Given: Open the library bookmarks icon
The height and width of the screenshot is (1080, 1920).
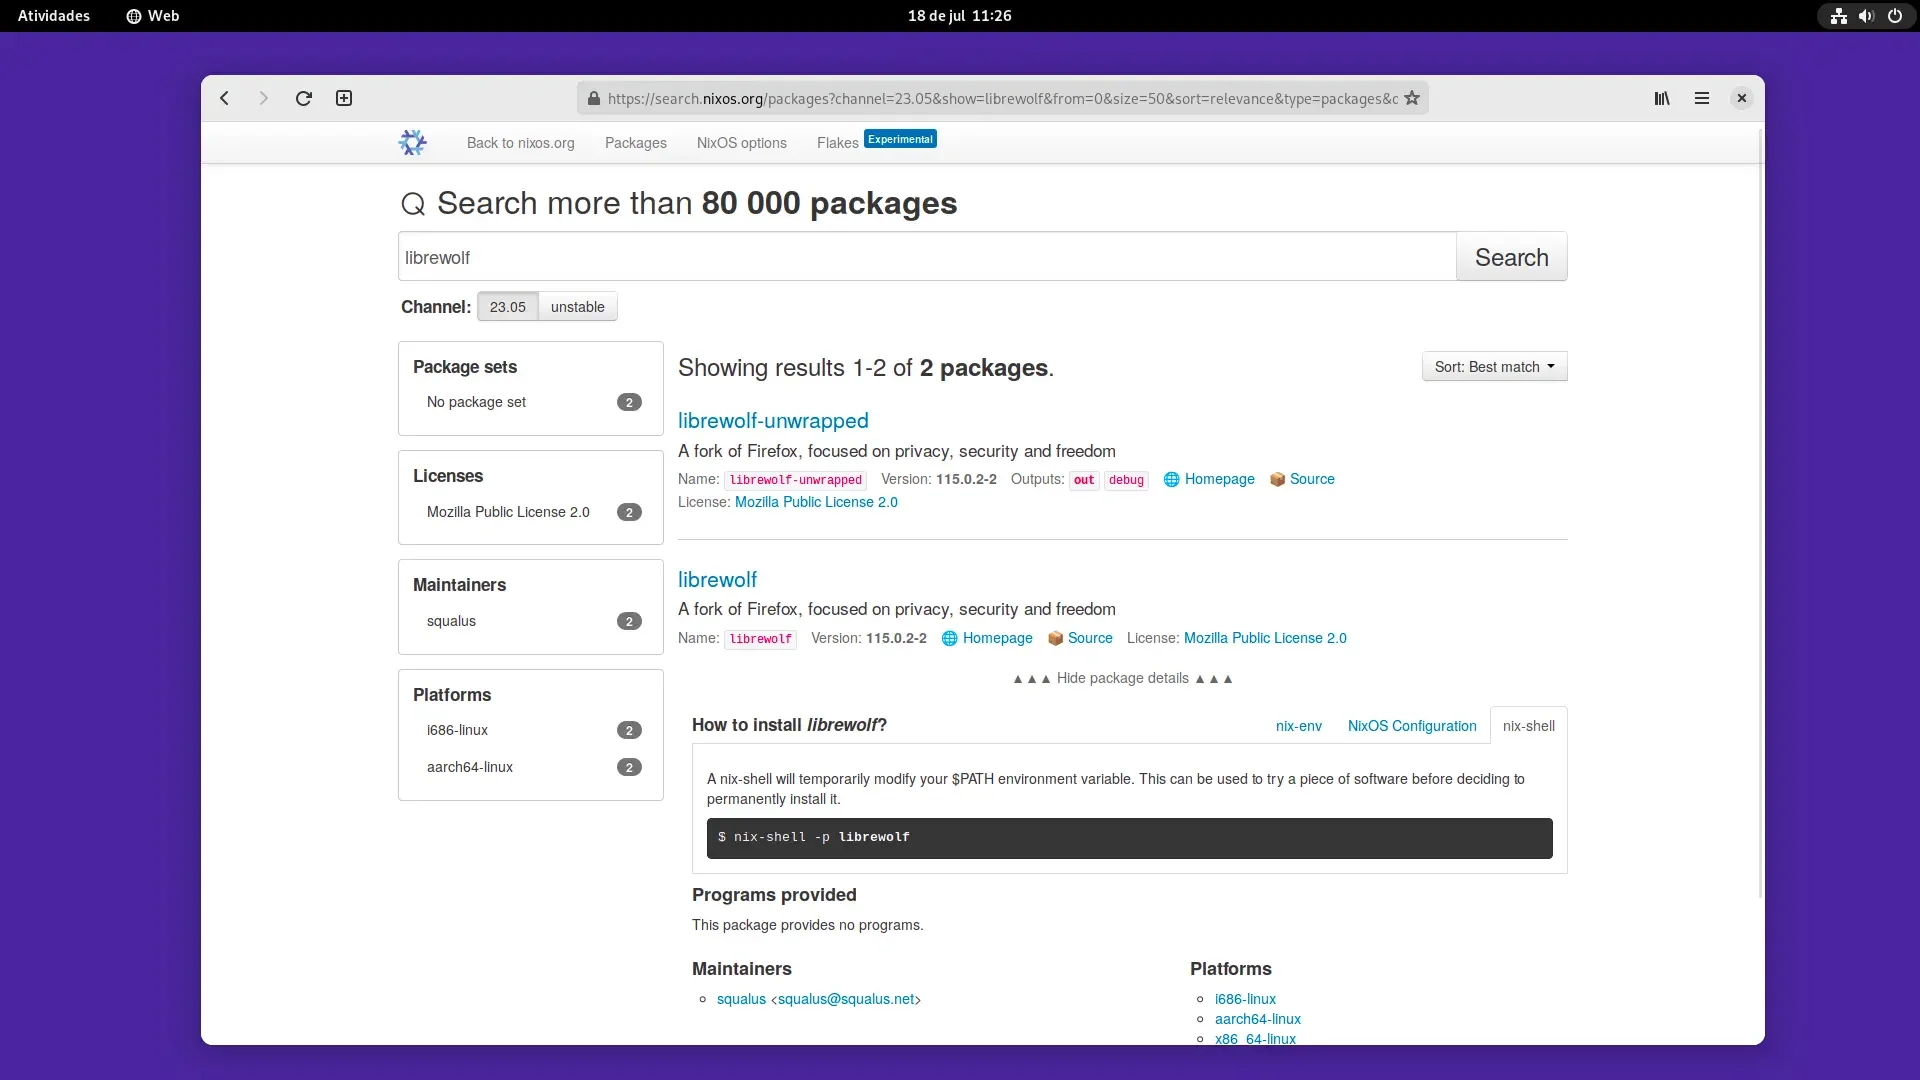Looking at the screenshot, I should coord(1662,98).
